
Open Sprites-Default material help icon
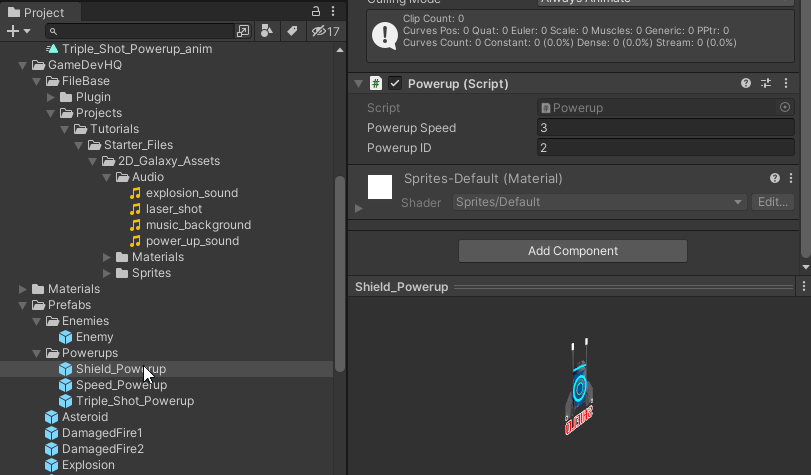click(x=775, y=179)
